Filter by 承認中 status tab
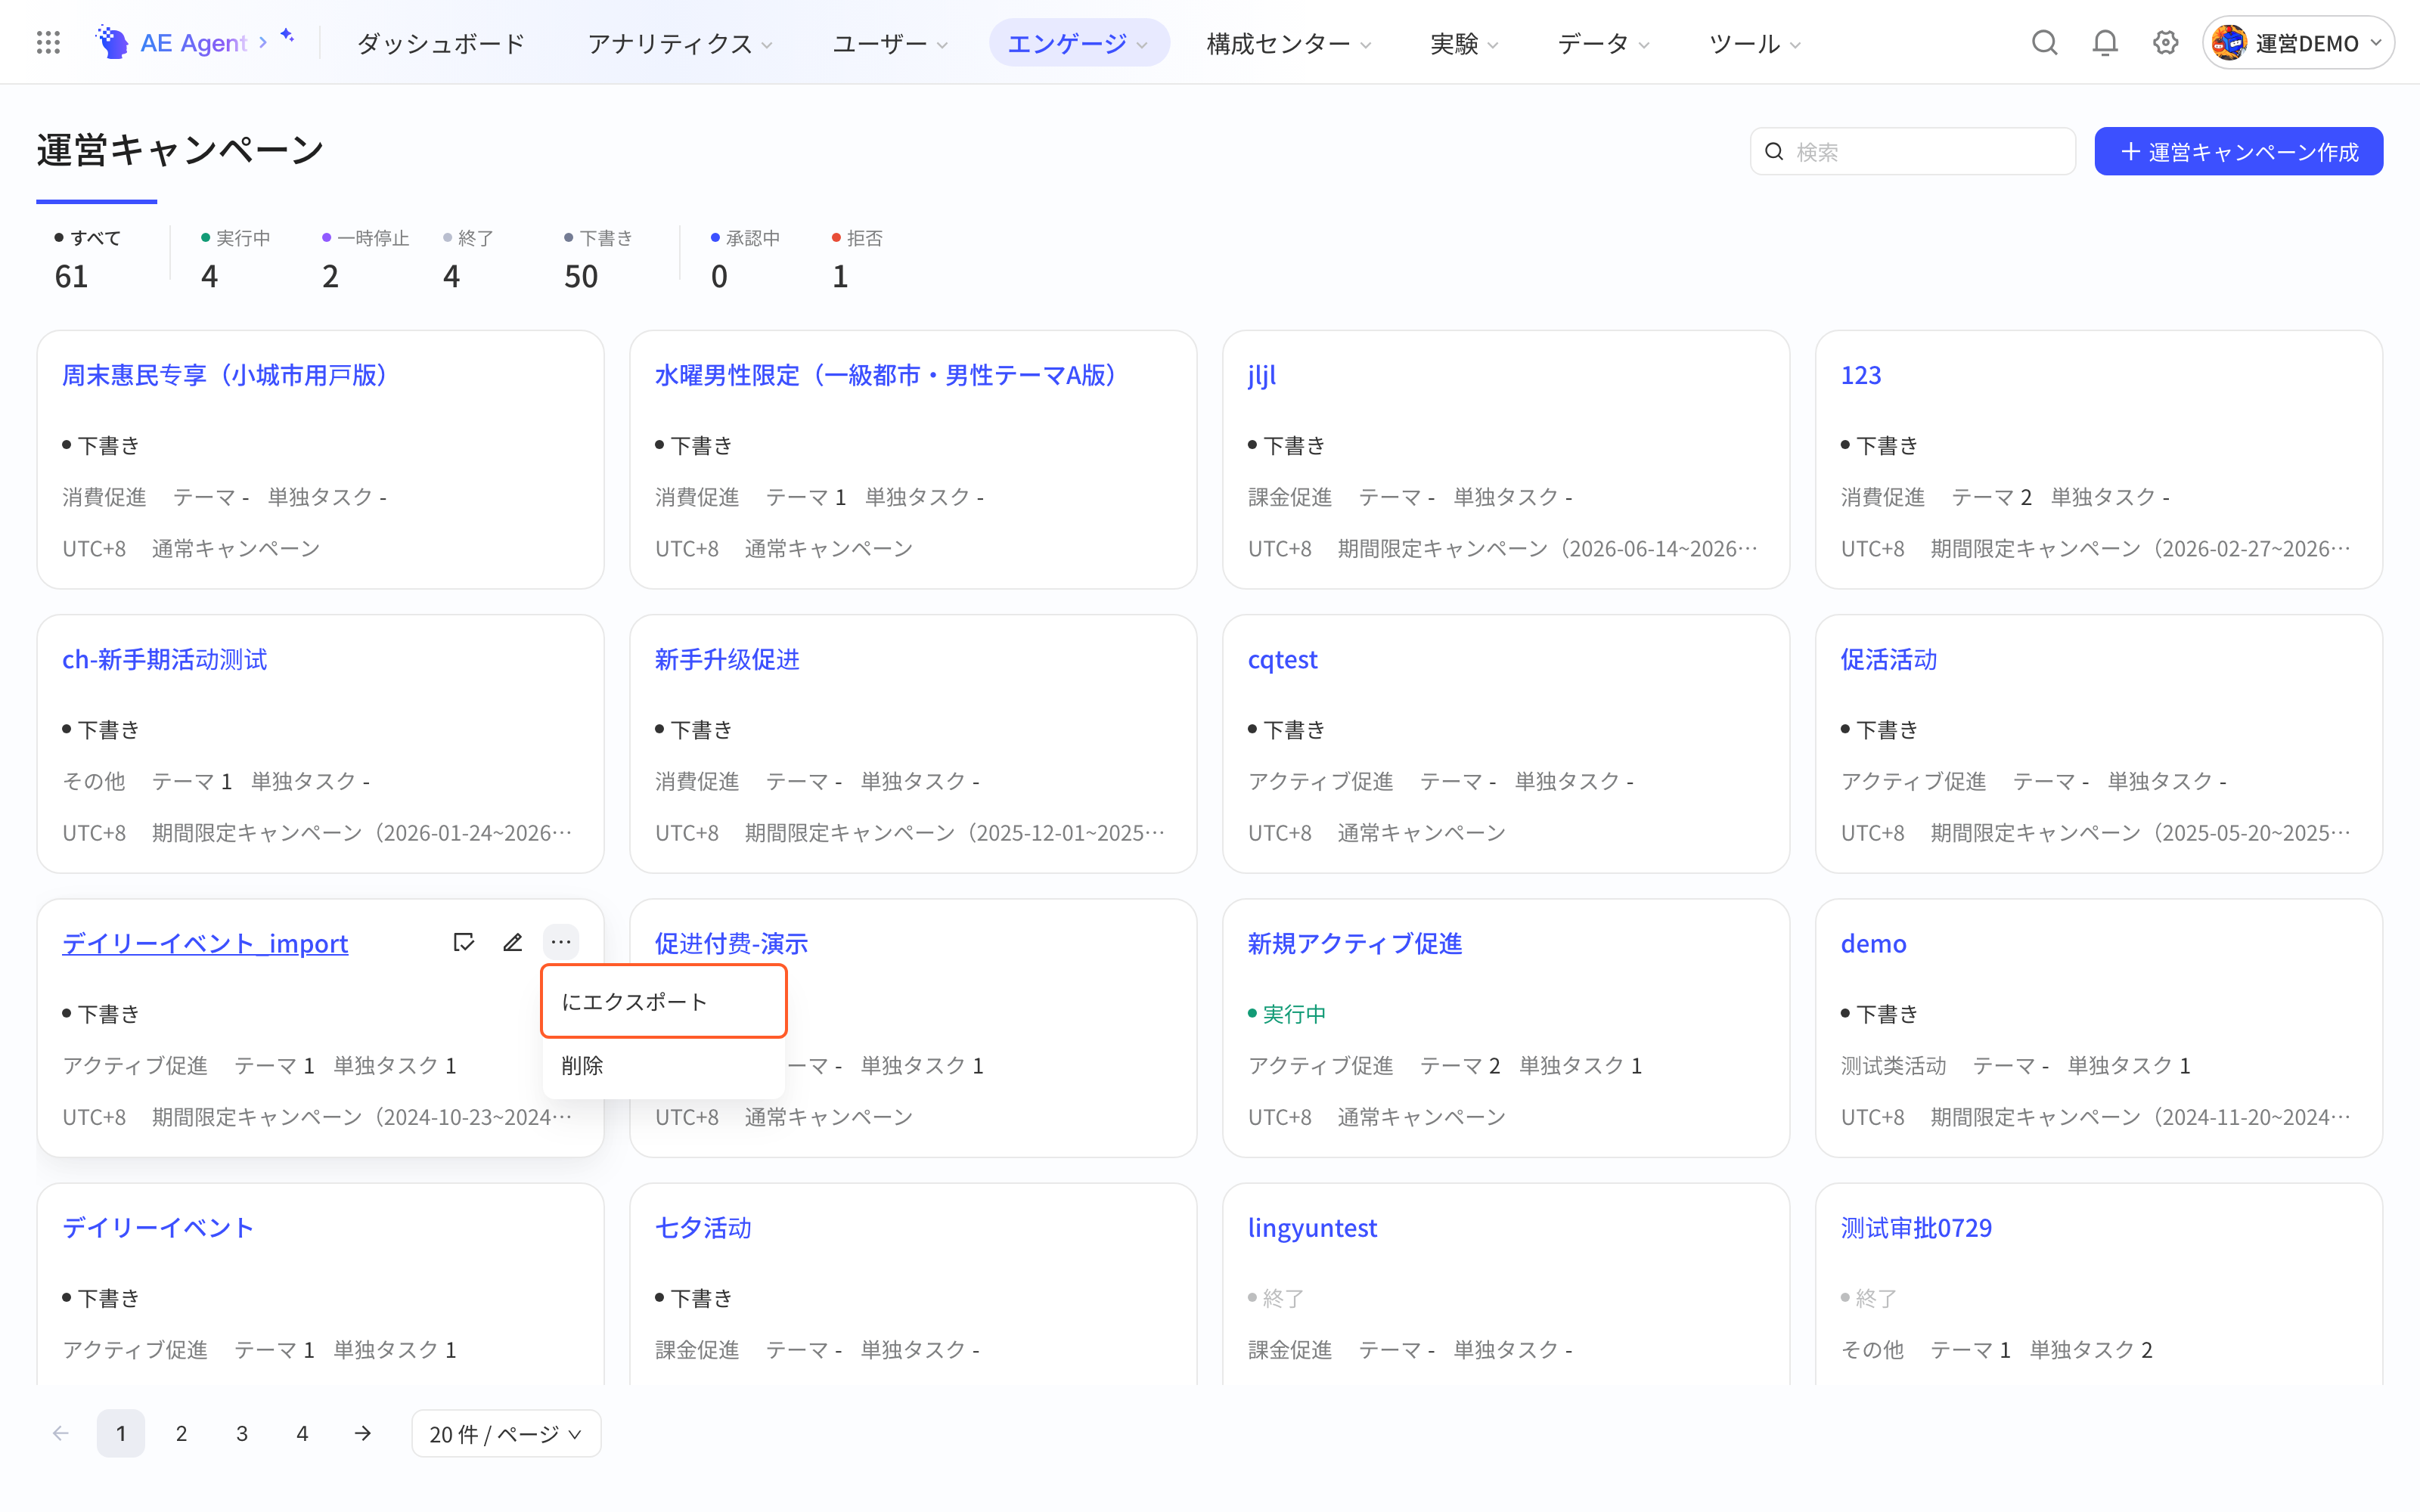The height and width of the screenshot is (1512, 2420). tap(745, 258)
